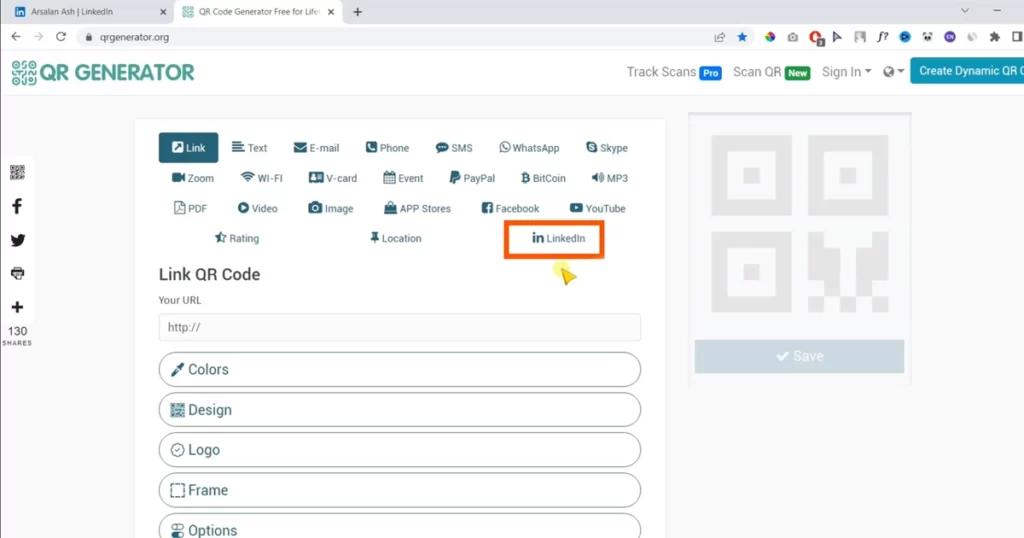Expand the Design section
The height and width of the screenshot is (538, 1024).
point(400,410)
